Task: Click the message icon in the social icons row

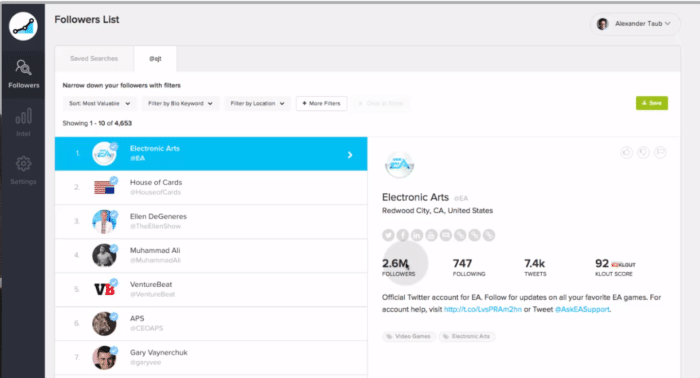Action: pos(446,235)
